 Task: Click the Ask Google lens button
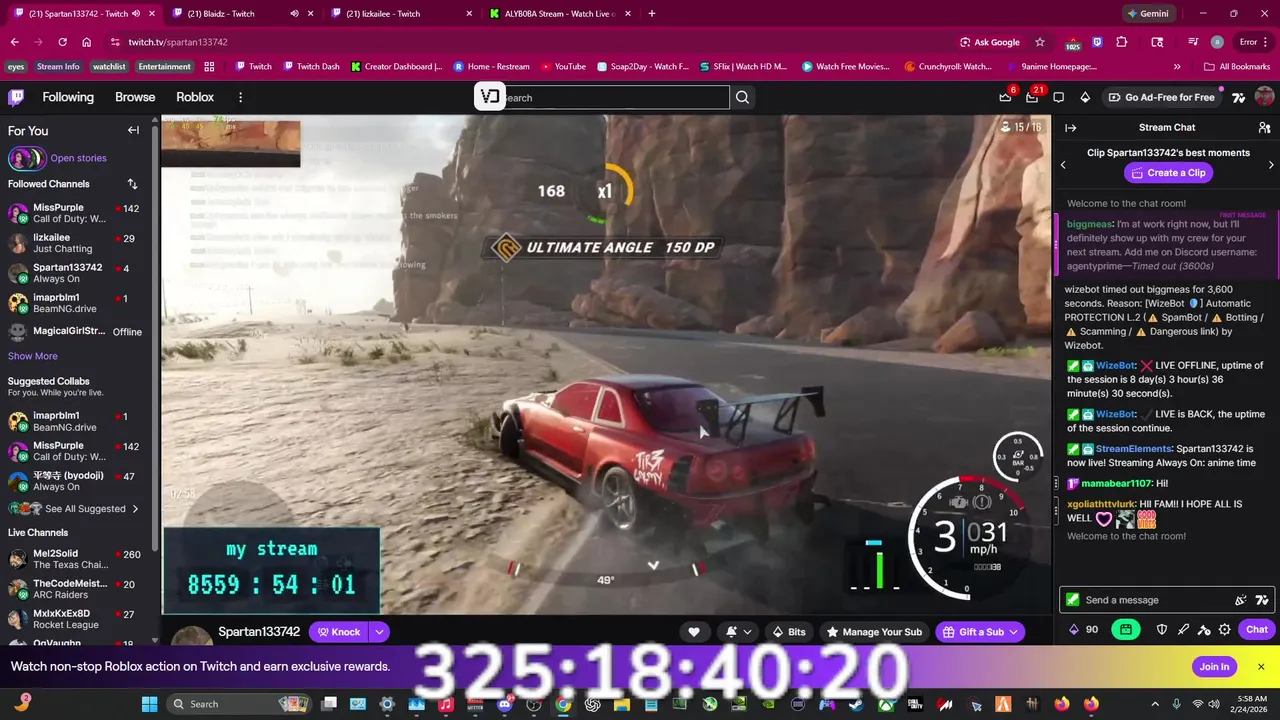[989, 42]
